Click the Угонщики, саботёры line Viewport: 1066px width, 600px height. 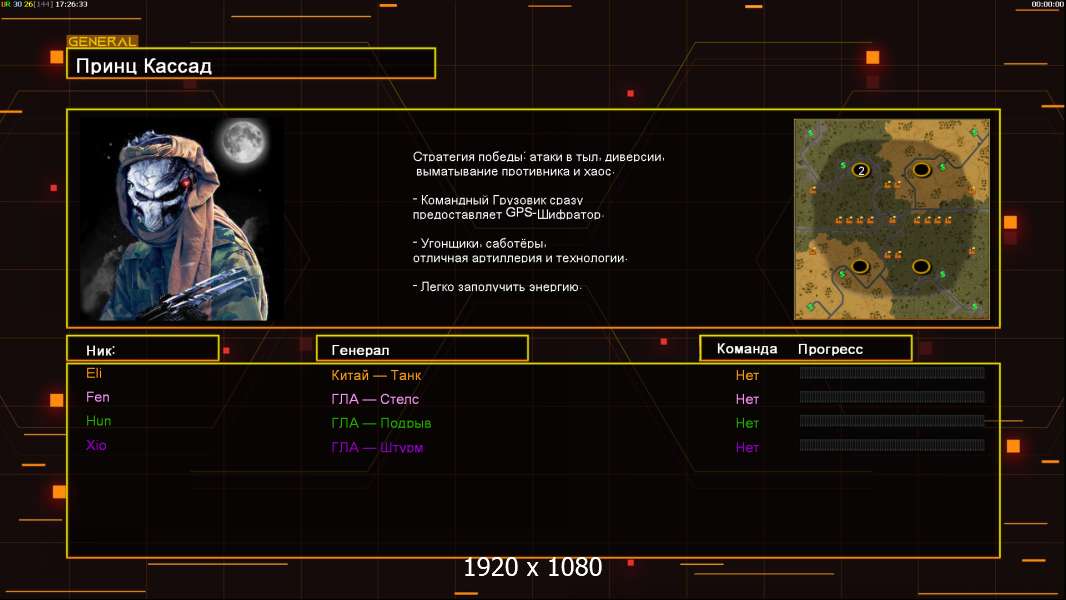(479, 243)
